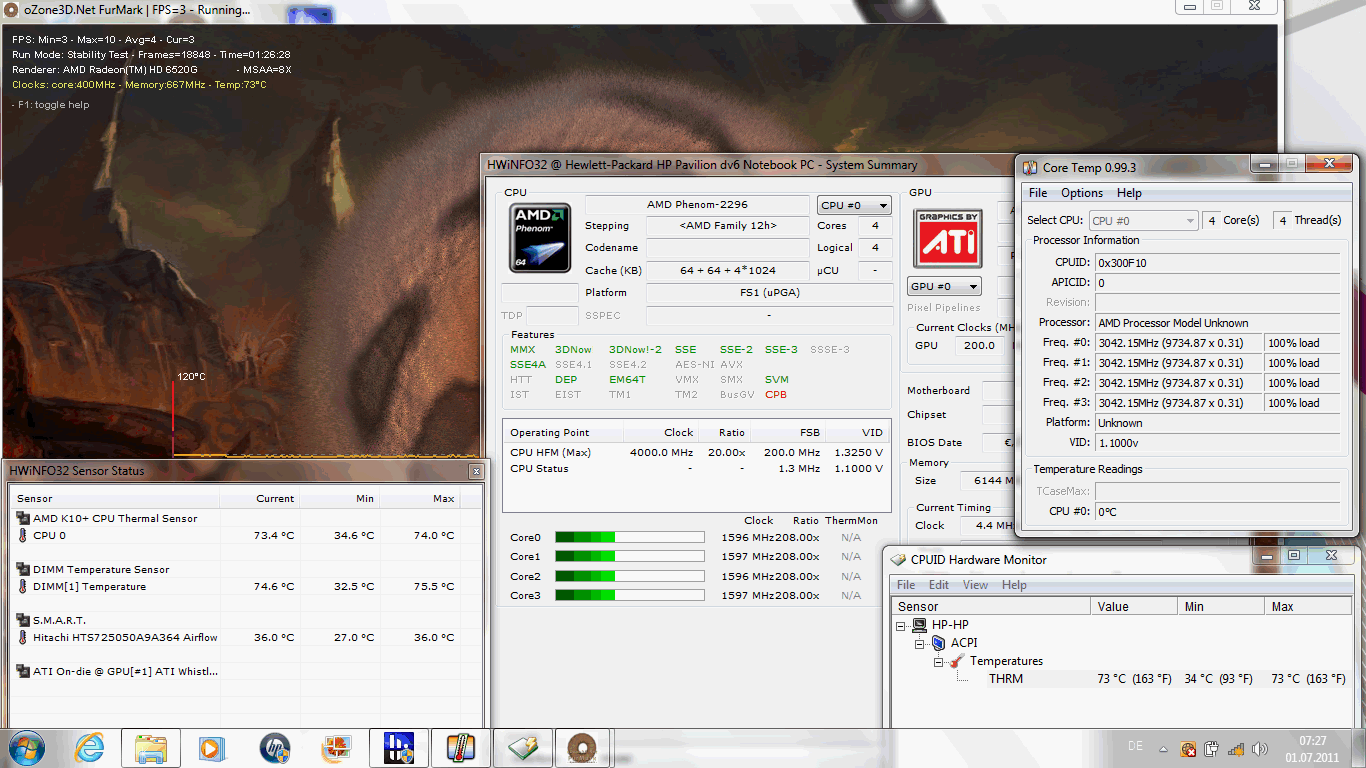Screen dimensions: 1366x768
Task: Open the photo gallery taskbar icon
Action: pyautogui.click(x=336, y=747)
